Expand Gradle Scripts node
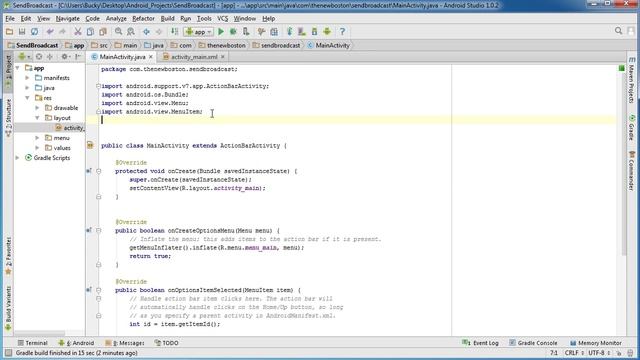640x360 pixels. pyautogui.click(x=18, y=158)
